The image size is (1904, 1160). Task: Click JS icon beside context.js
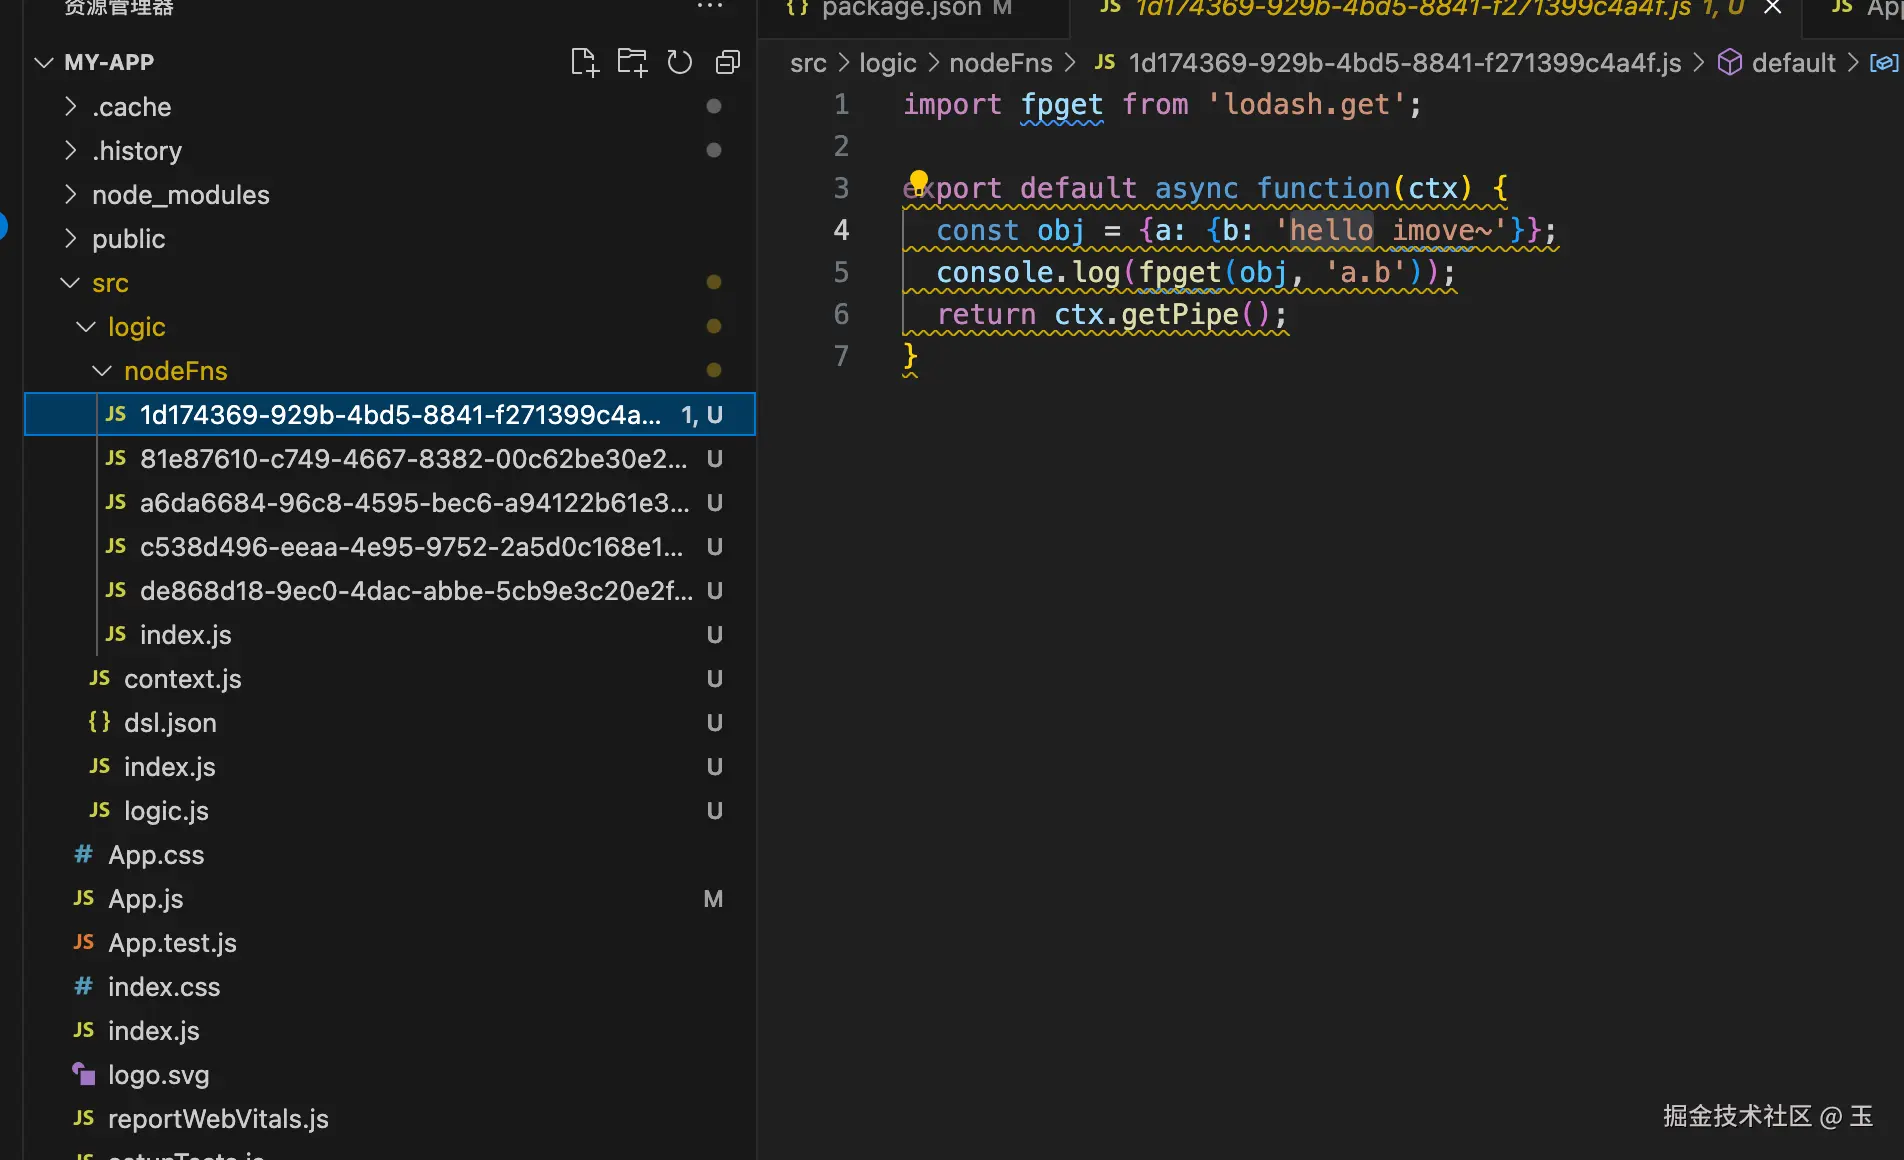click(x=100, y=678)
